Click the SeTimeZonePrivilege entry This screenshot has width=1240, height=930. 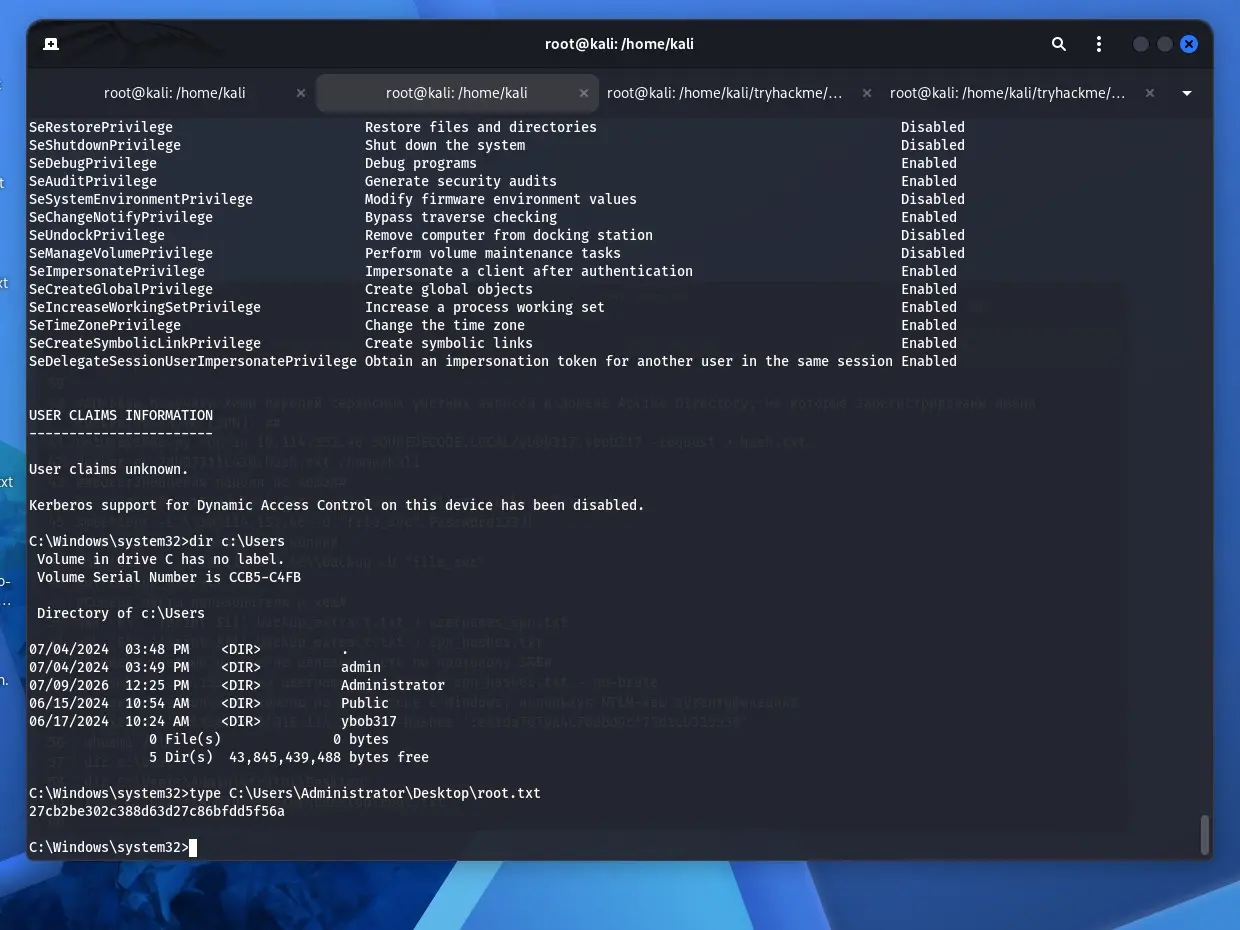click(x=105, y=325)
